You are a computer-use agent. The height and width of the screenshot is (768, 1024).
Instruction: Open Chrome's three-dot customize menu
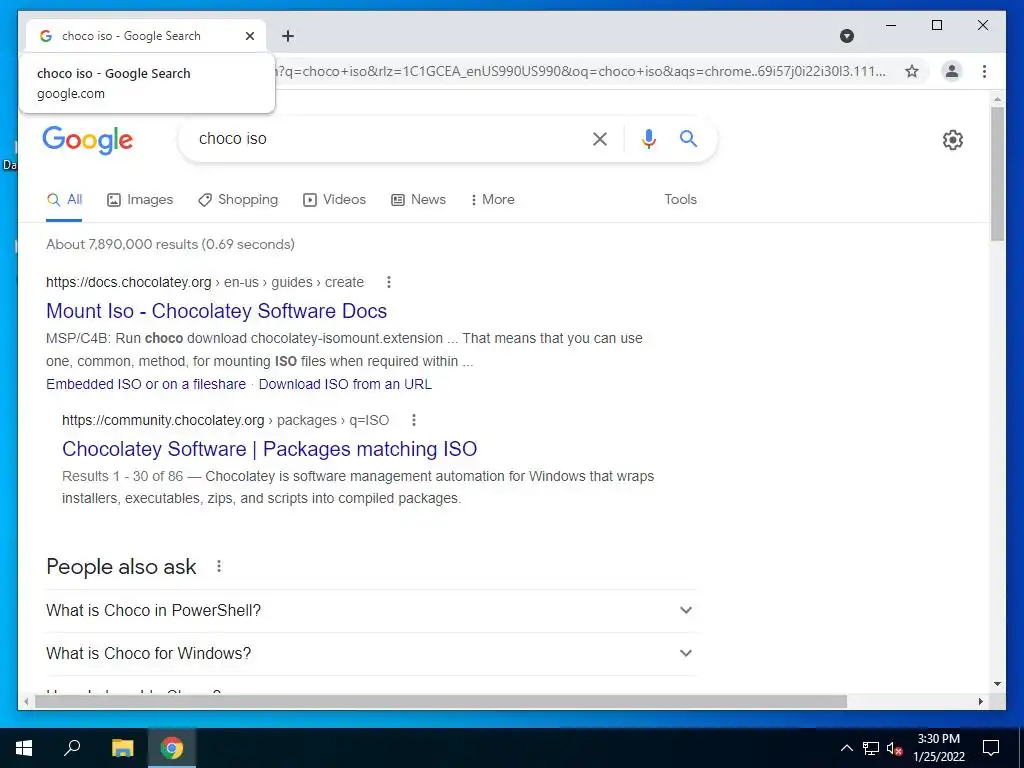tap(984, 71)
